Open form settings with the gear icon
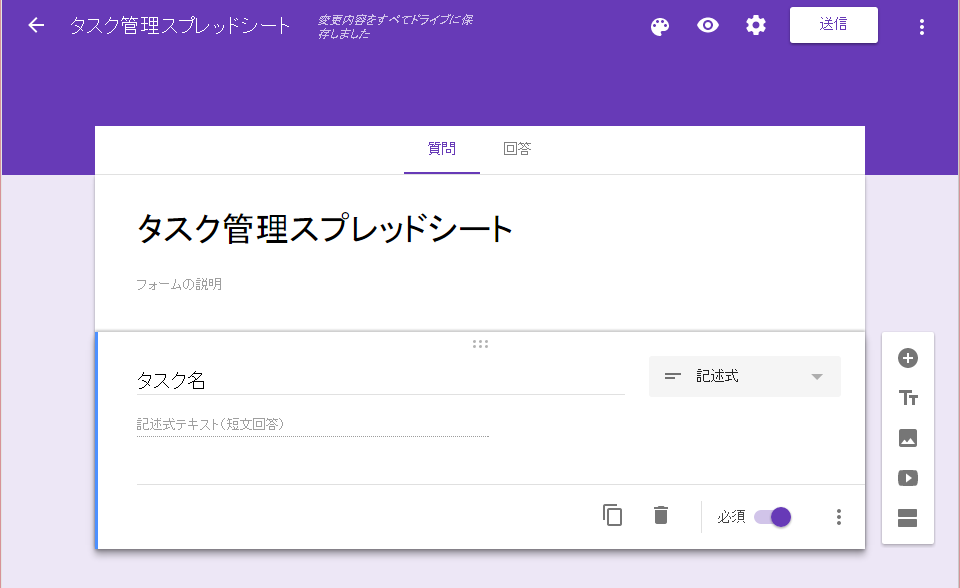Image resolution: width=960 pixels, height=588 pixels. pyautogui.click(x=756, y=26)
